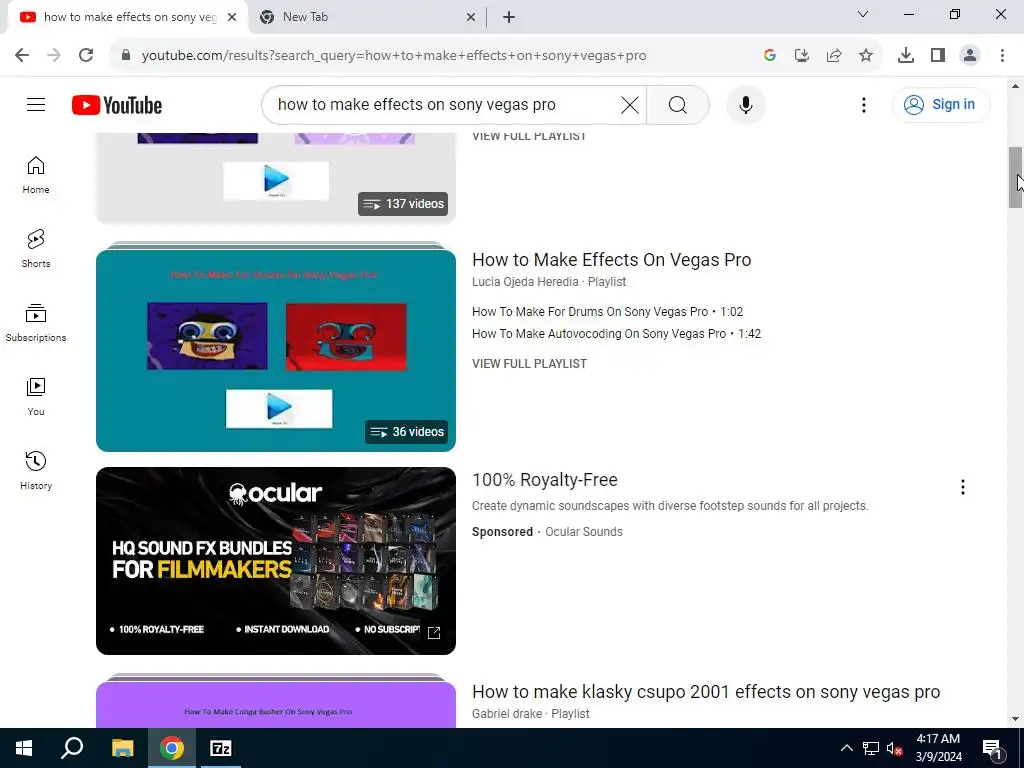Reload the page
Image resolution: width=1024 pixels, height=768 pixels.
tap(86, 56)
